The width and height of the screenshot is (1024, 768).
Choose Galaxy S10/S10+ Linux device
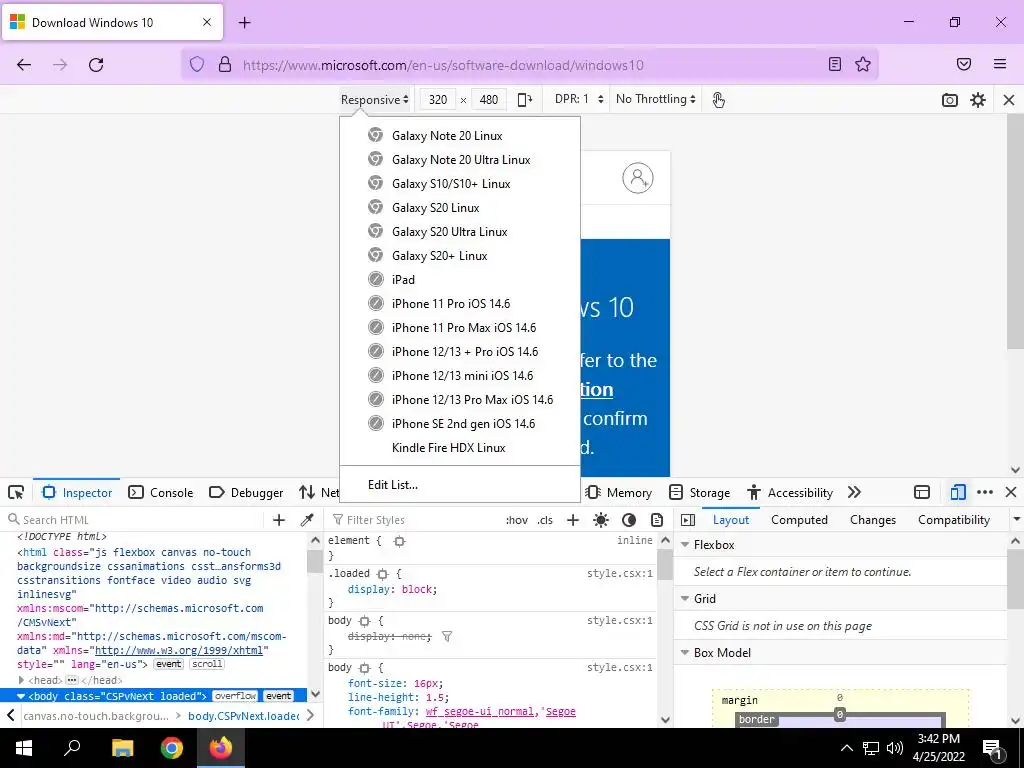click(x=460, y=184)
